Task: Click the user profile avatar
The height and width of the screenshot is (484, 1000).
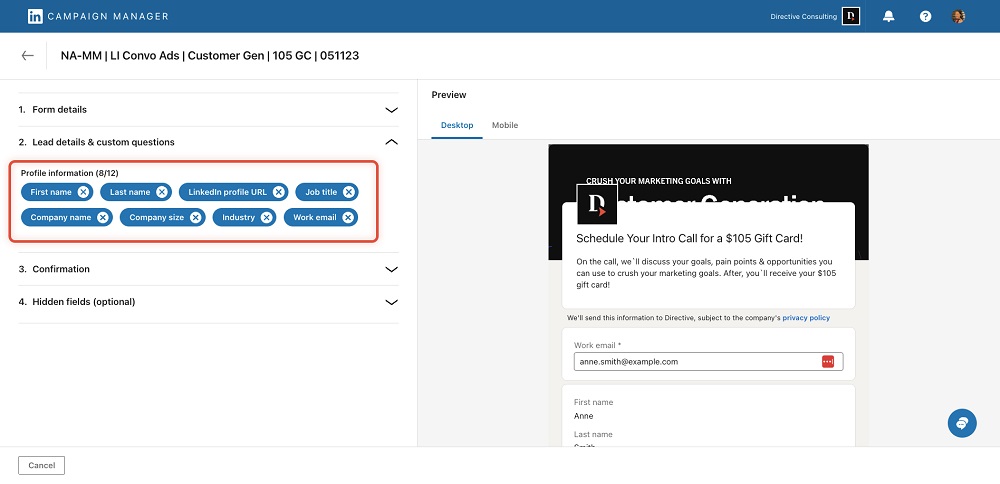Action: 958,17
